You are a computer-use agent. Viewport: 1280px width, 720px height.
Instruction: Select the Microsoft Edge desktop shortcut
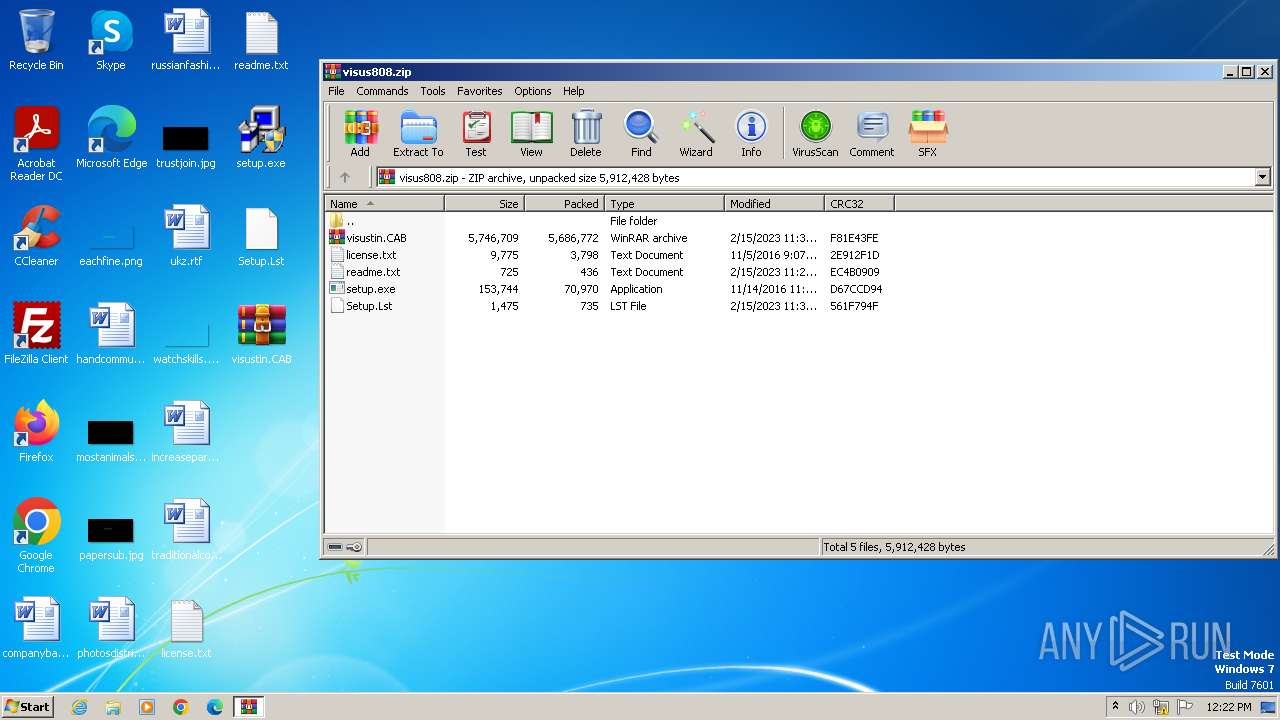click(x=111, y=138)
